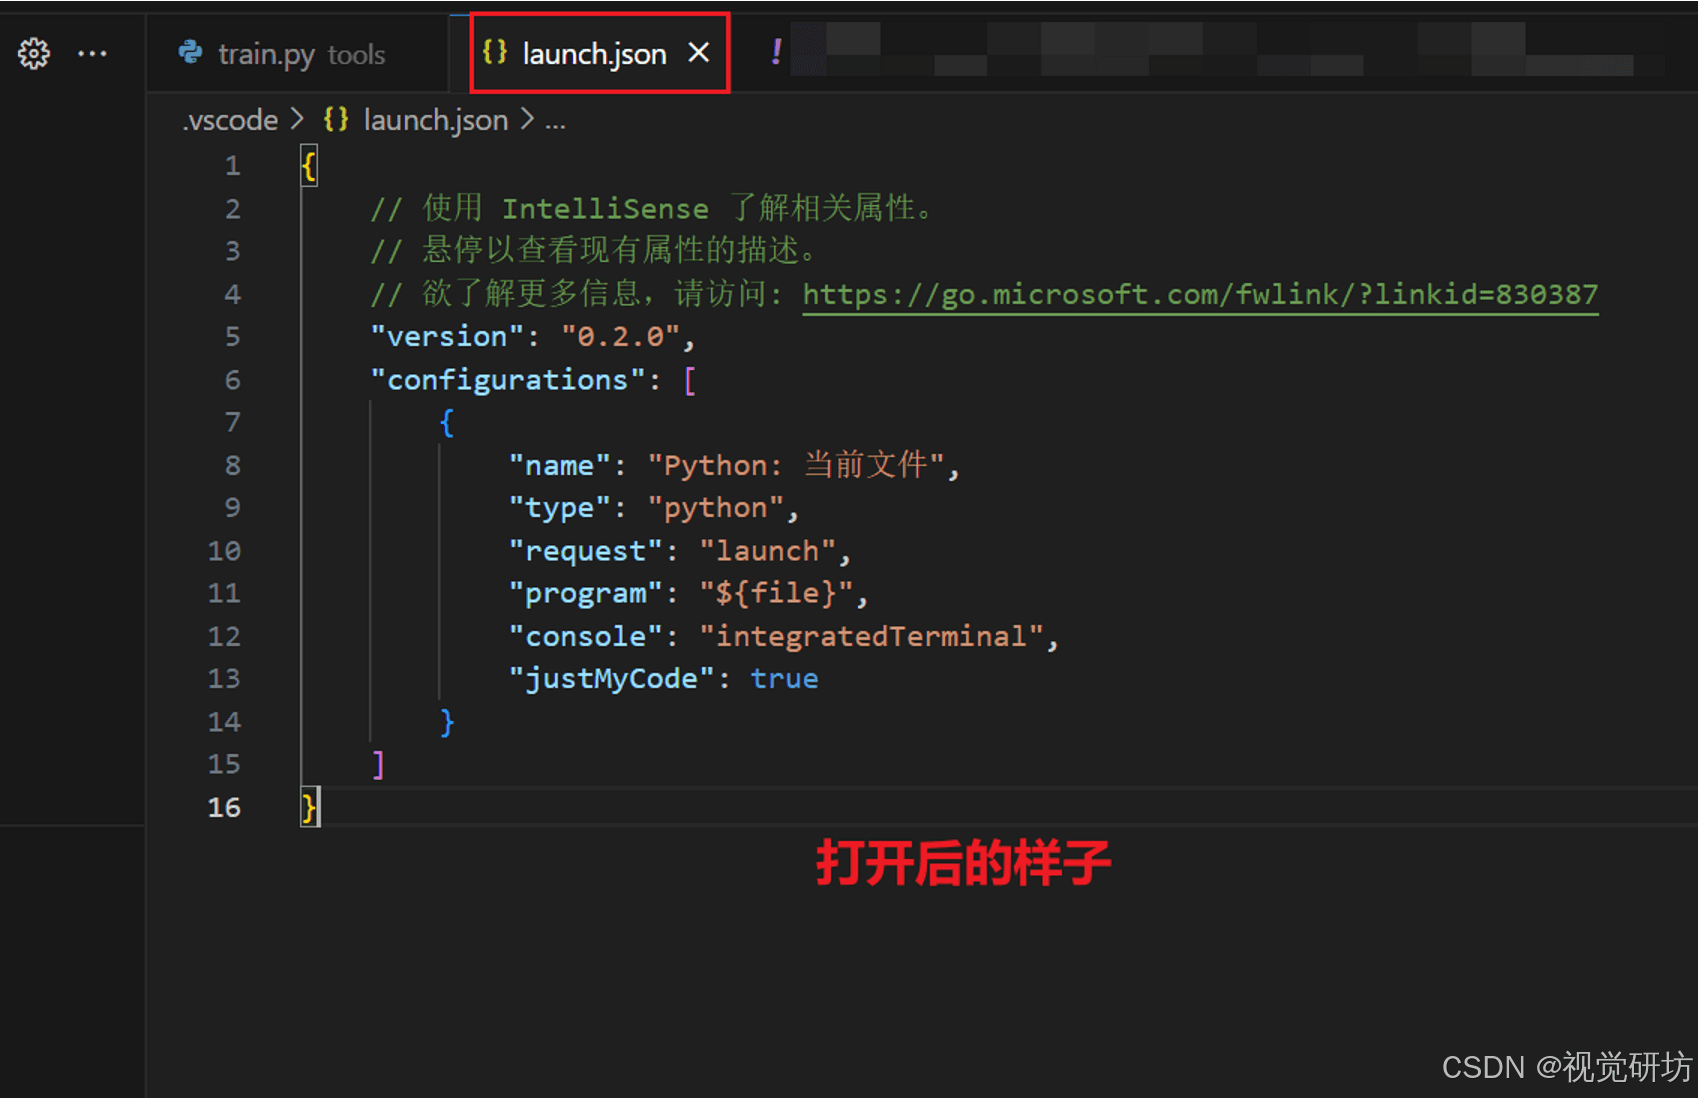Click the tools label beside train.py
This screenshot has width=1698, height=1098.
pos(357,56)
